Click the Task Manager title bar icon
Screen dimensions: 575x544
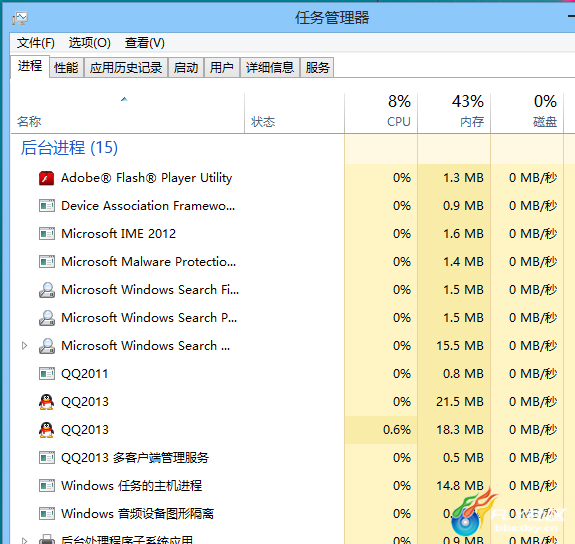[x=20, y=18]
